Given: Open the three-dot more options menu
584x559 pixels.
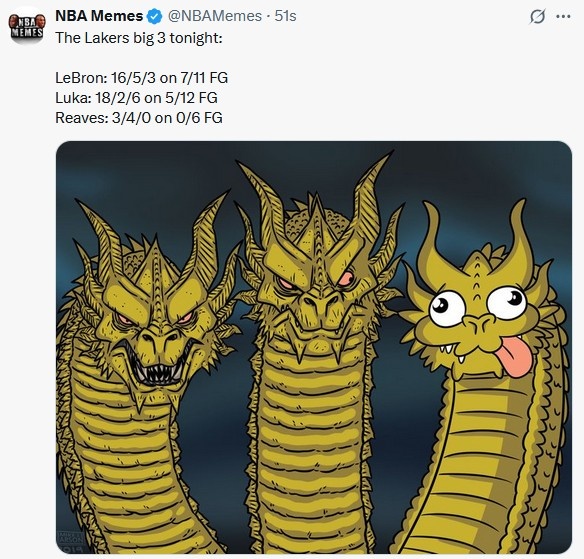Looking at the screenshot, I should click(x=563, y=16).
